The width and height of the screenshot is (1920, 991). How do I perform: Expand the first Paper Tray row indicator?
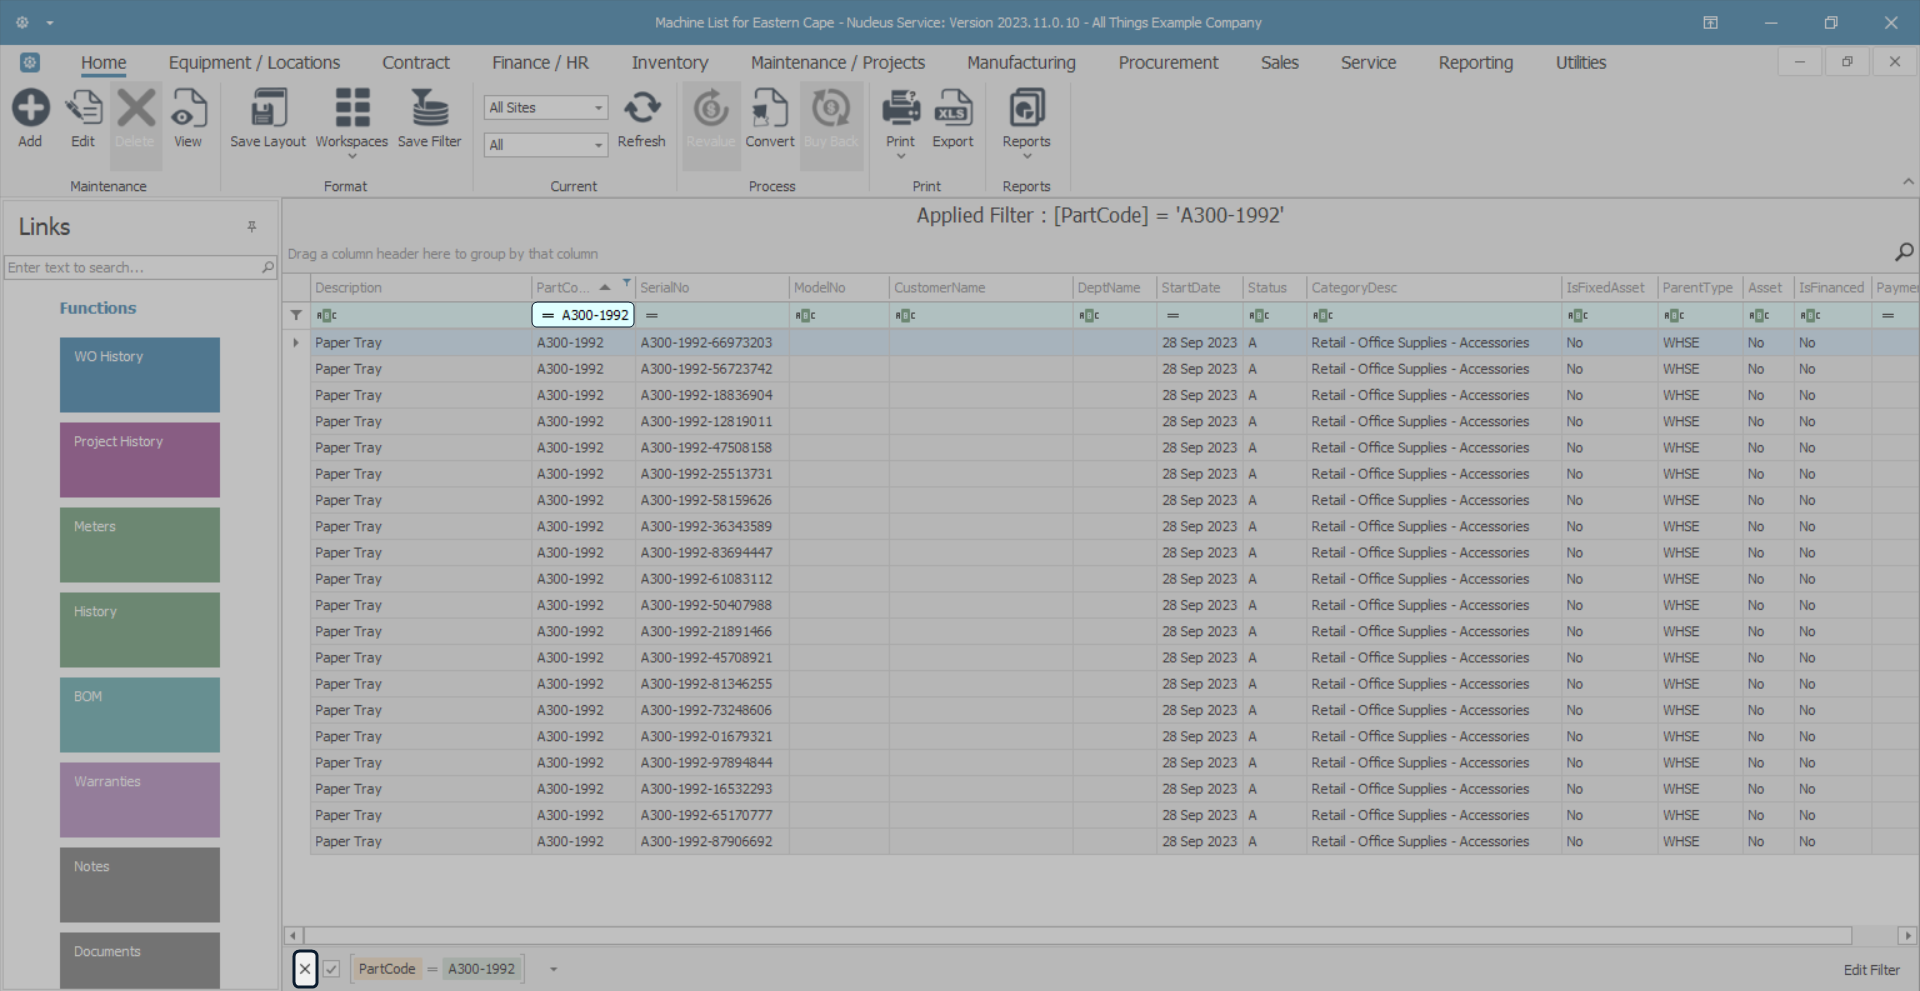click(296, 343)
